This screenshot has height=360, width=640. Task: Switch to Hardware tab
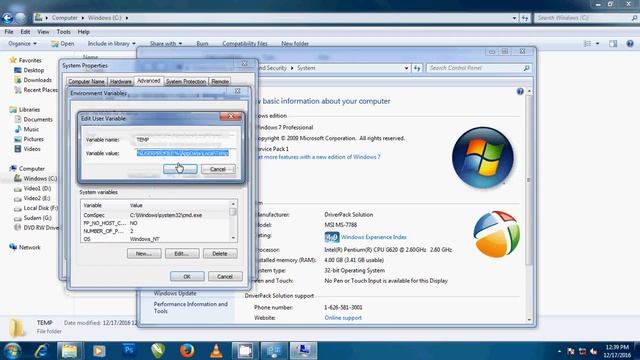[x=120, y=81]
